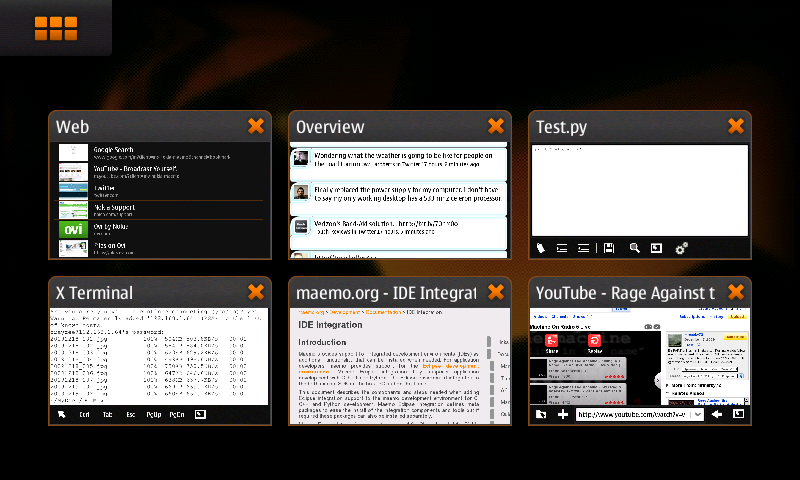Click the Test.py white text editing area
Screen dimensions: 800x480
(640, 190)
